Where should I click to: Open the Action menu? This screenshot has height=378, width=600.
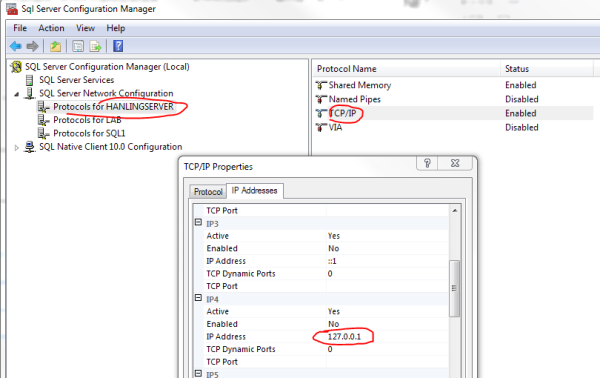pyautogui.click(x=51, y=28)
